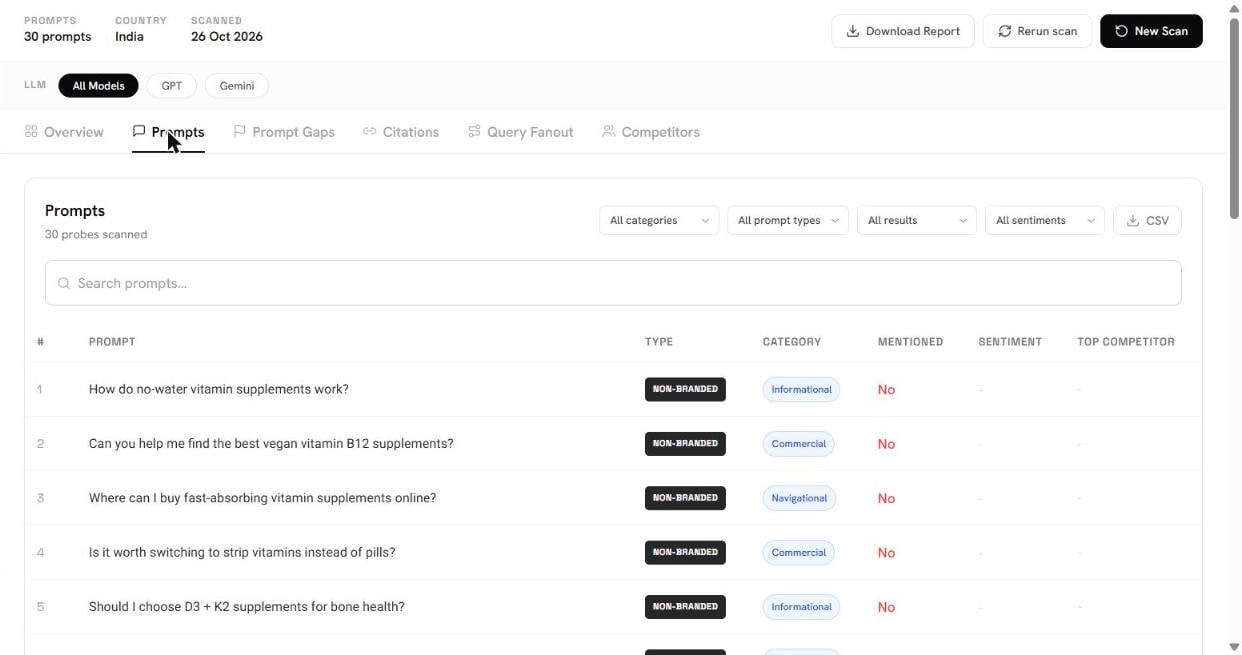The image size is (1242, 655).
Task: Open the Citations tab
Action: click(x=401, y=132)
